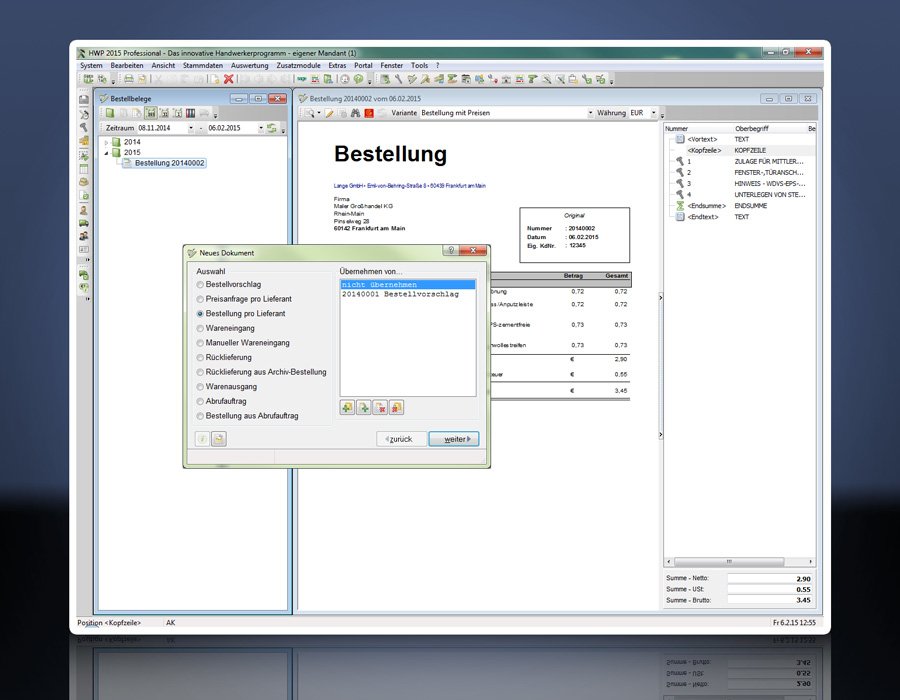
Task: Click the weiter button
Action: point(453,439)
